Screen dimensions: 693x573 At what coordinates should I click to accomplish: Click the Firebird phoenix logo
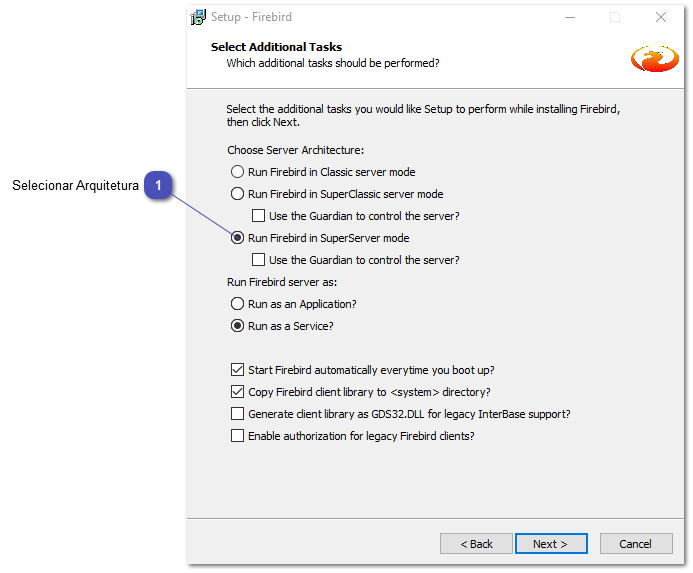655,58
